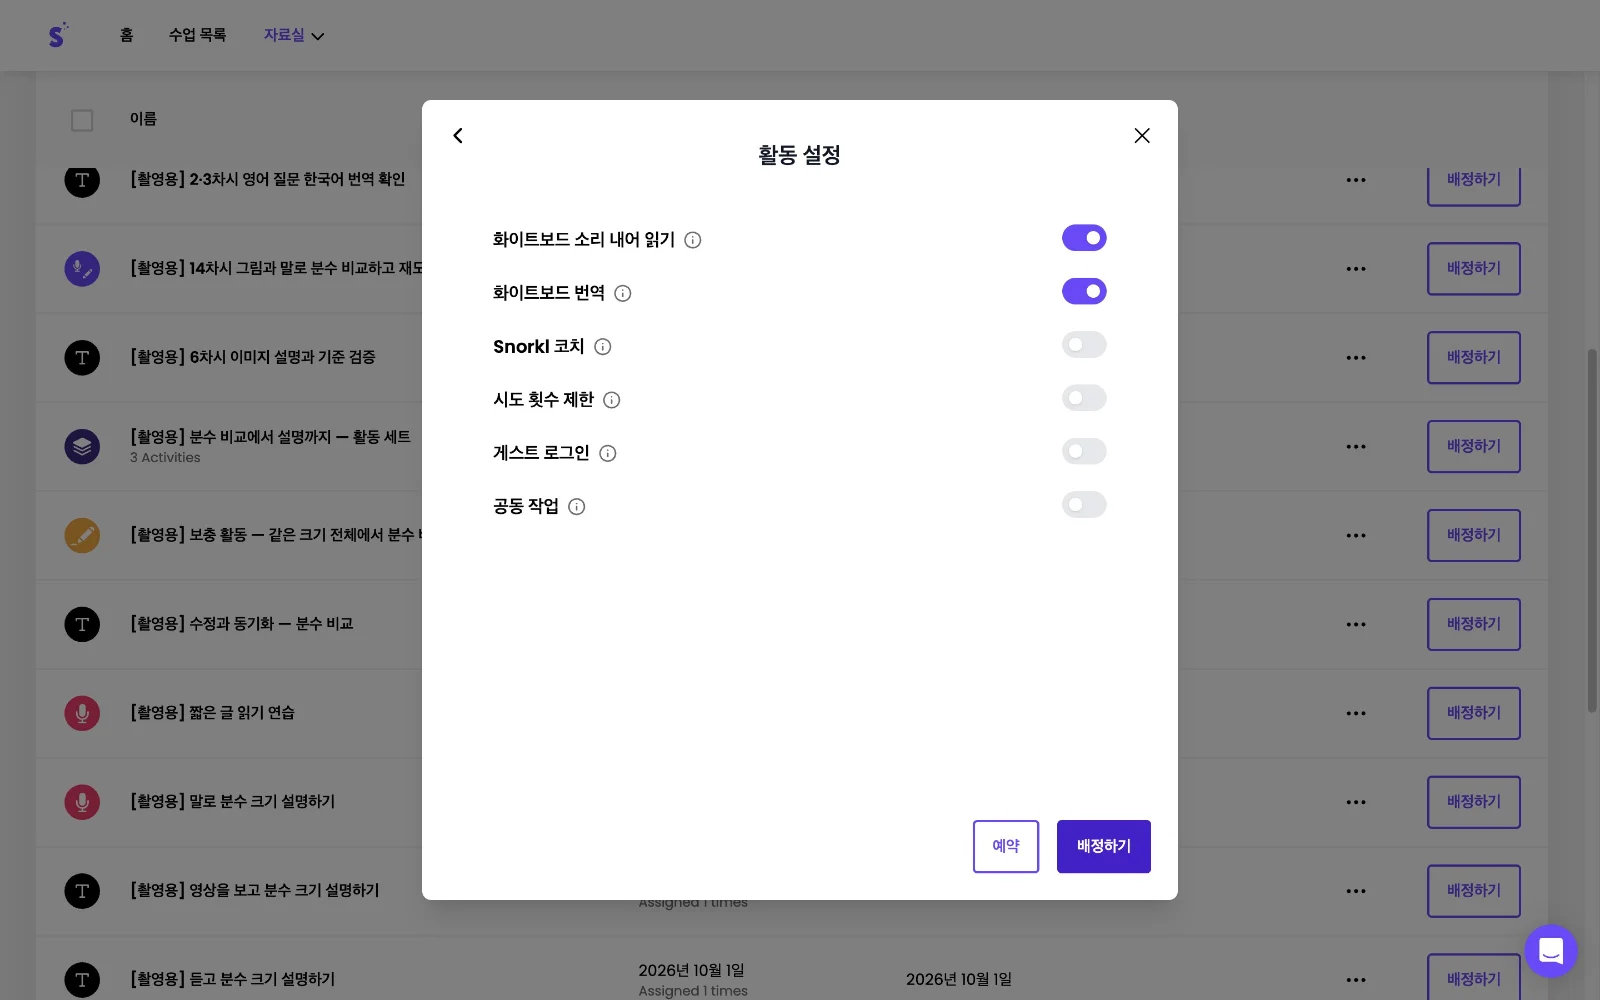The height and width of the screenshot is (1000, 1600).
Task: Open more options for 짧은 글 읽기 연습 row
Action: 1356,714
